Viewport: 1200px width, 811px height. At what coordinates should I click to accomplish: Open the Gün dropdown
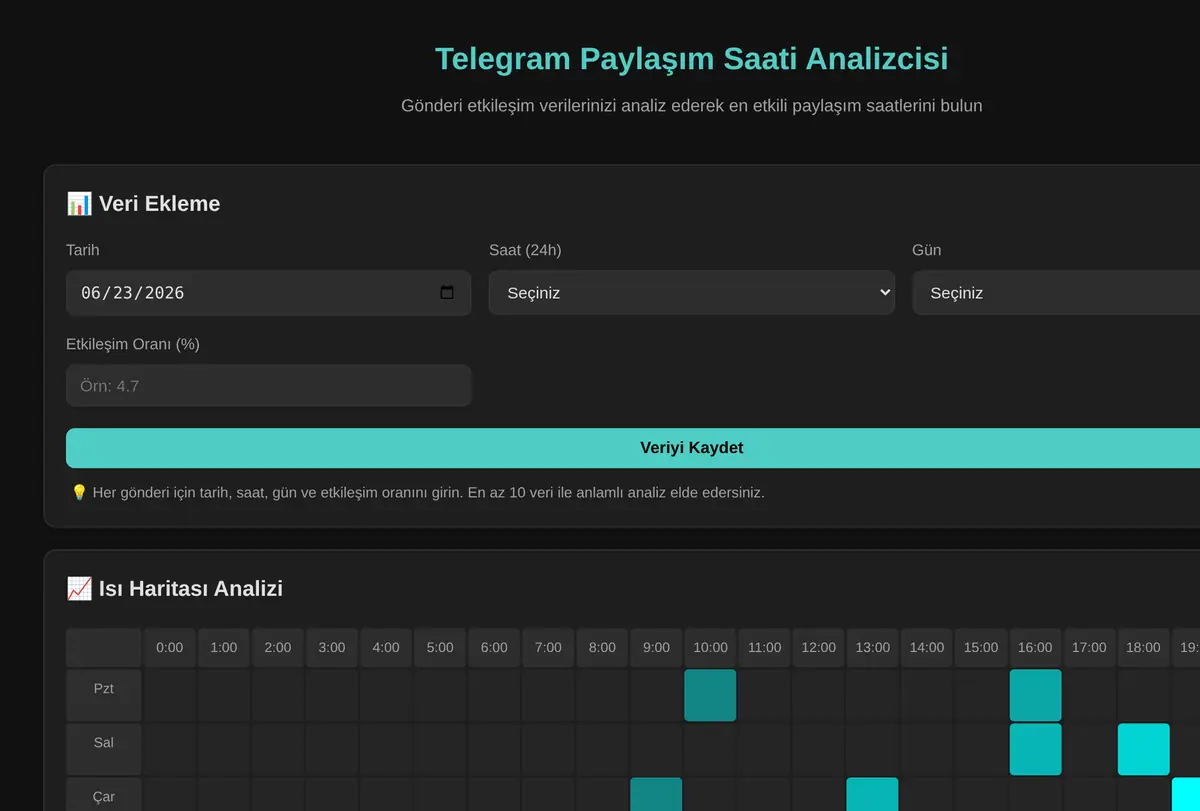tap(1056, 293)
